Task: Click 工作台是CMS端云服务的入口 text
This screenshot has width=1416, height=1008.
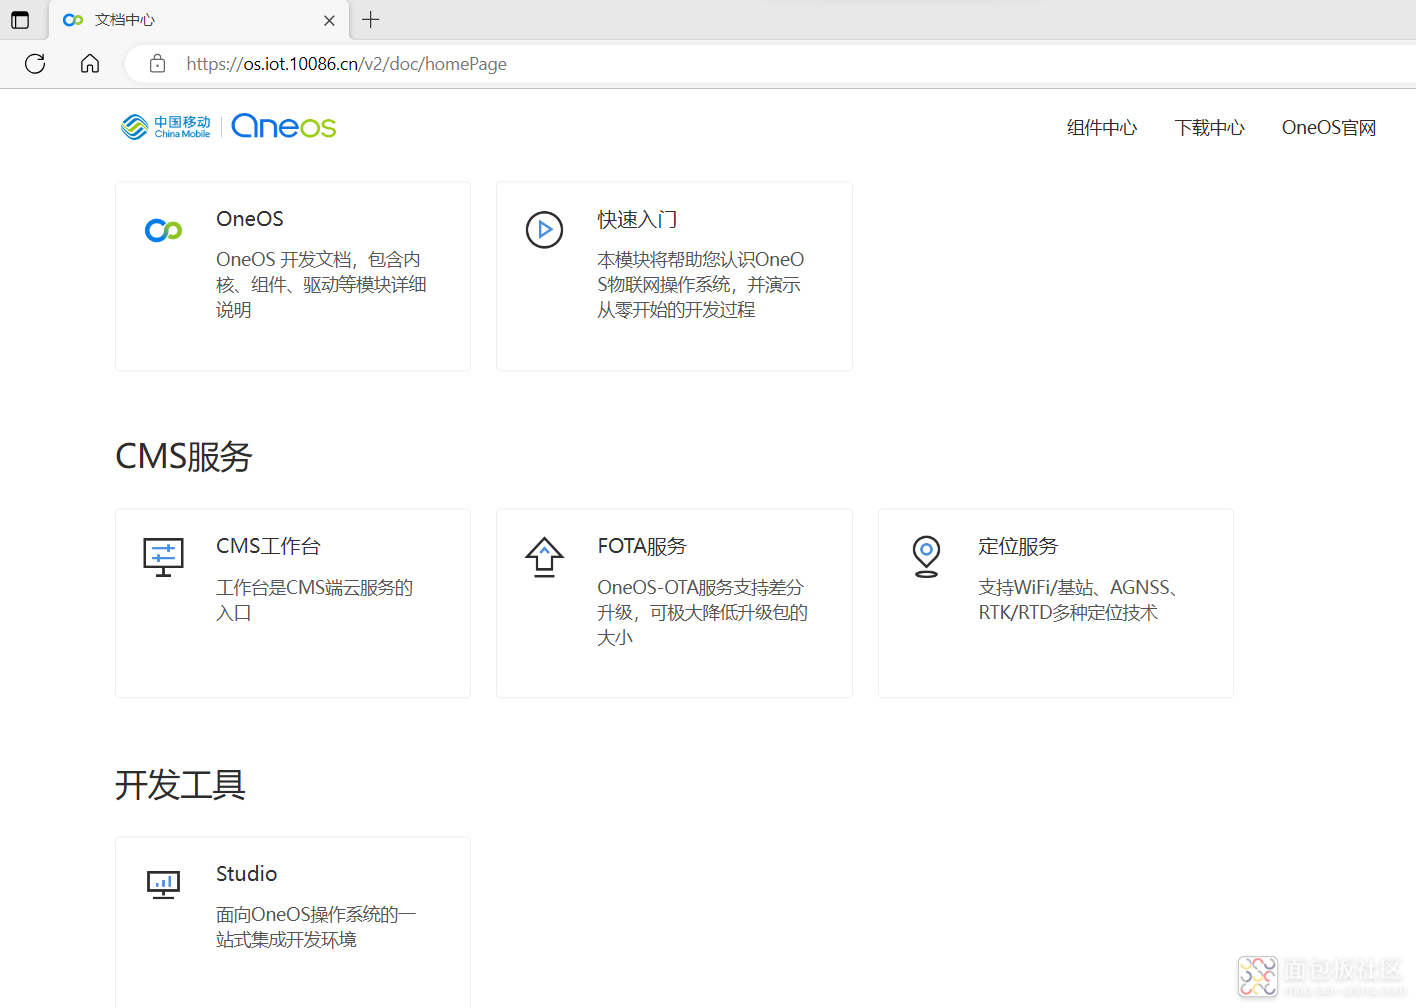Action: (x=315, y=600)
